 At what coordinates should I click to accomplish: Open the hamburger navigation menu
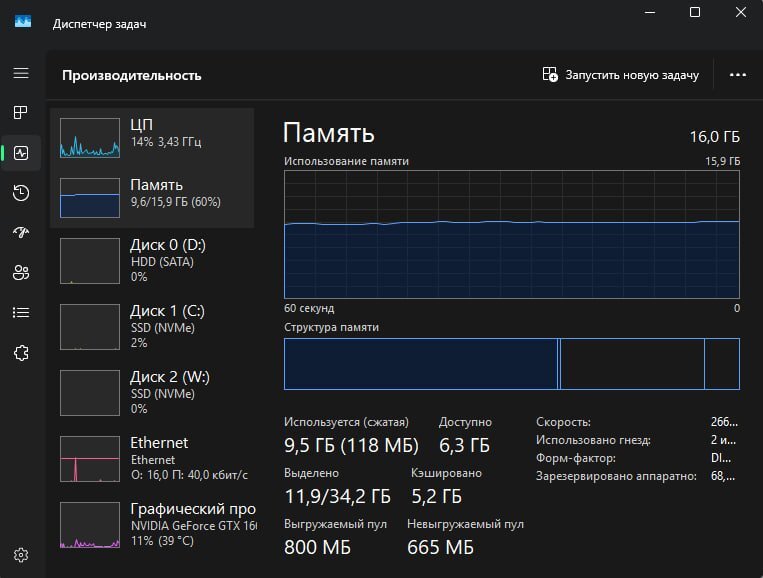pos(21,74)
